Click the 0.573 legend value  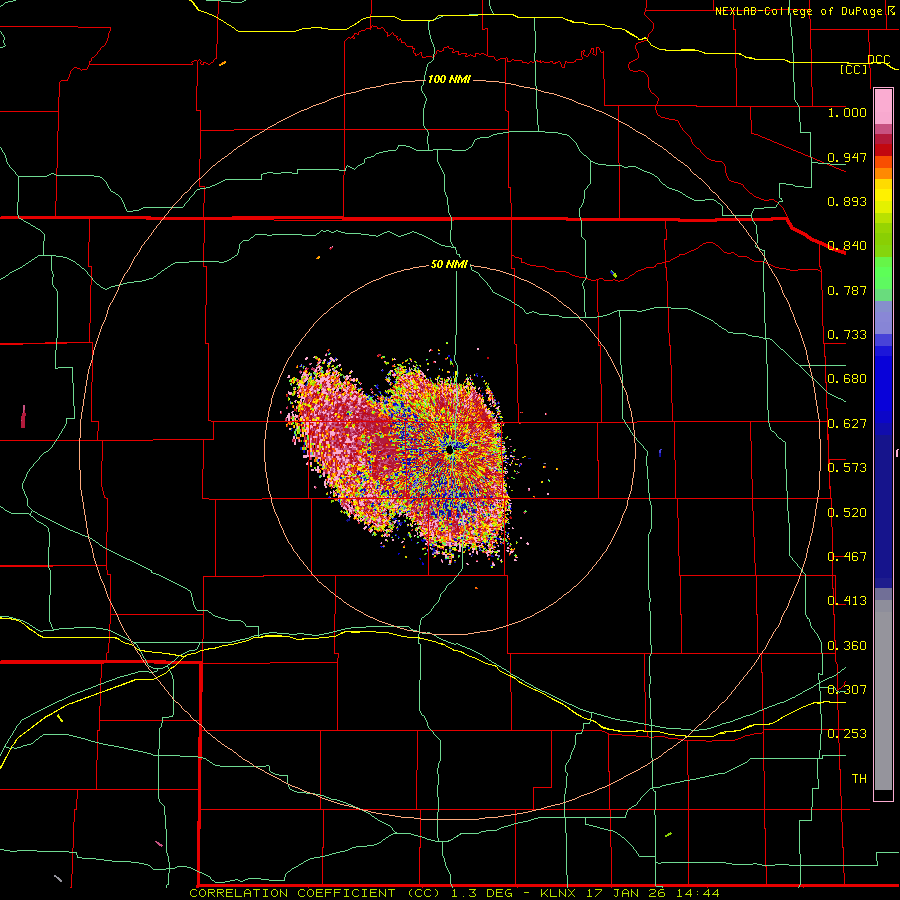coord(847,468)
